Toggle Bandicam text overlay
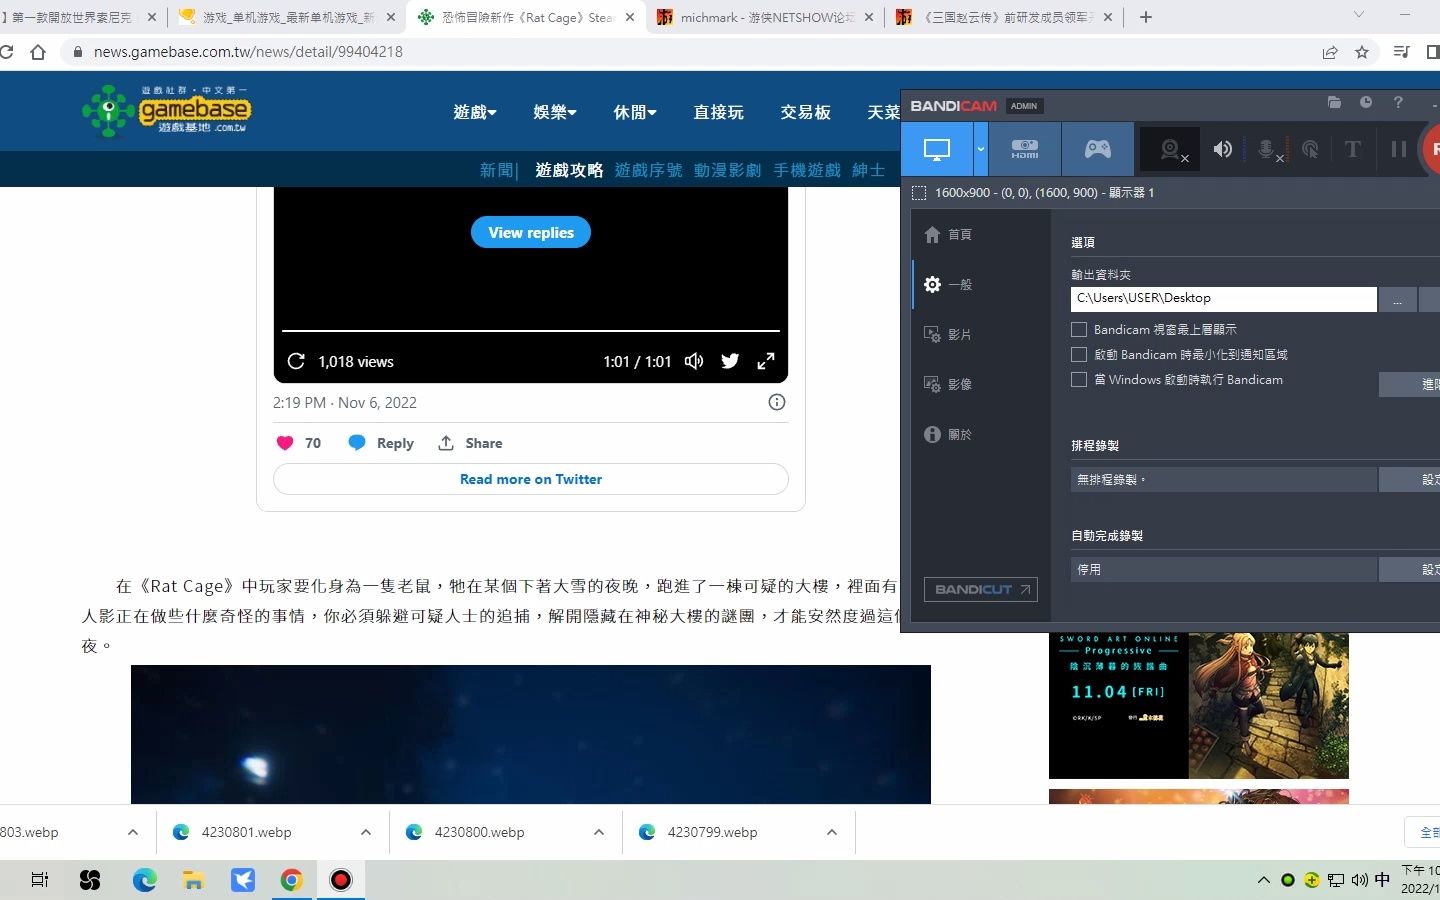This screenshot has height=900, width=1440. coord(1353,149)
